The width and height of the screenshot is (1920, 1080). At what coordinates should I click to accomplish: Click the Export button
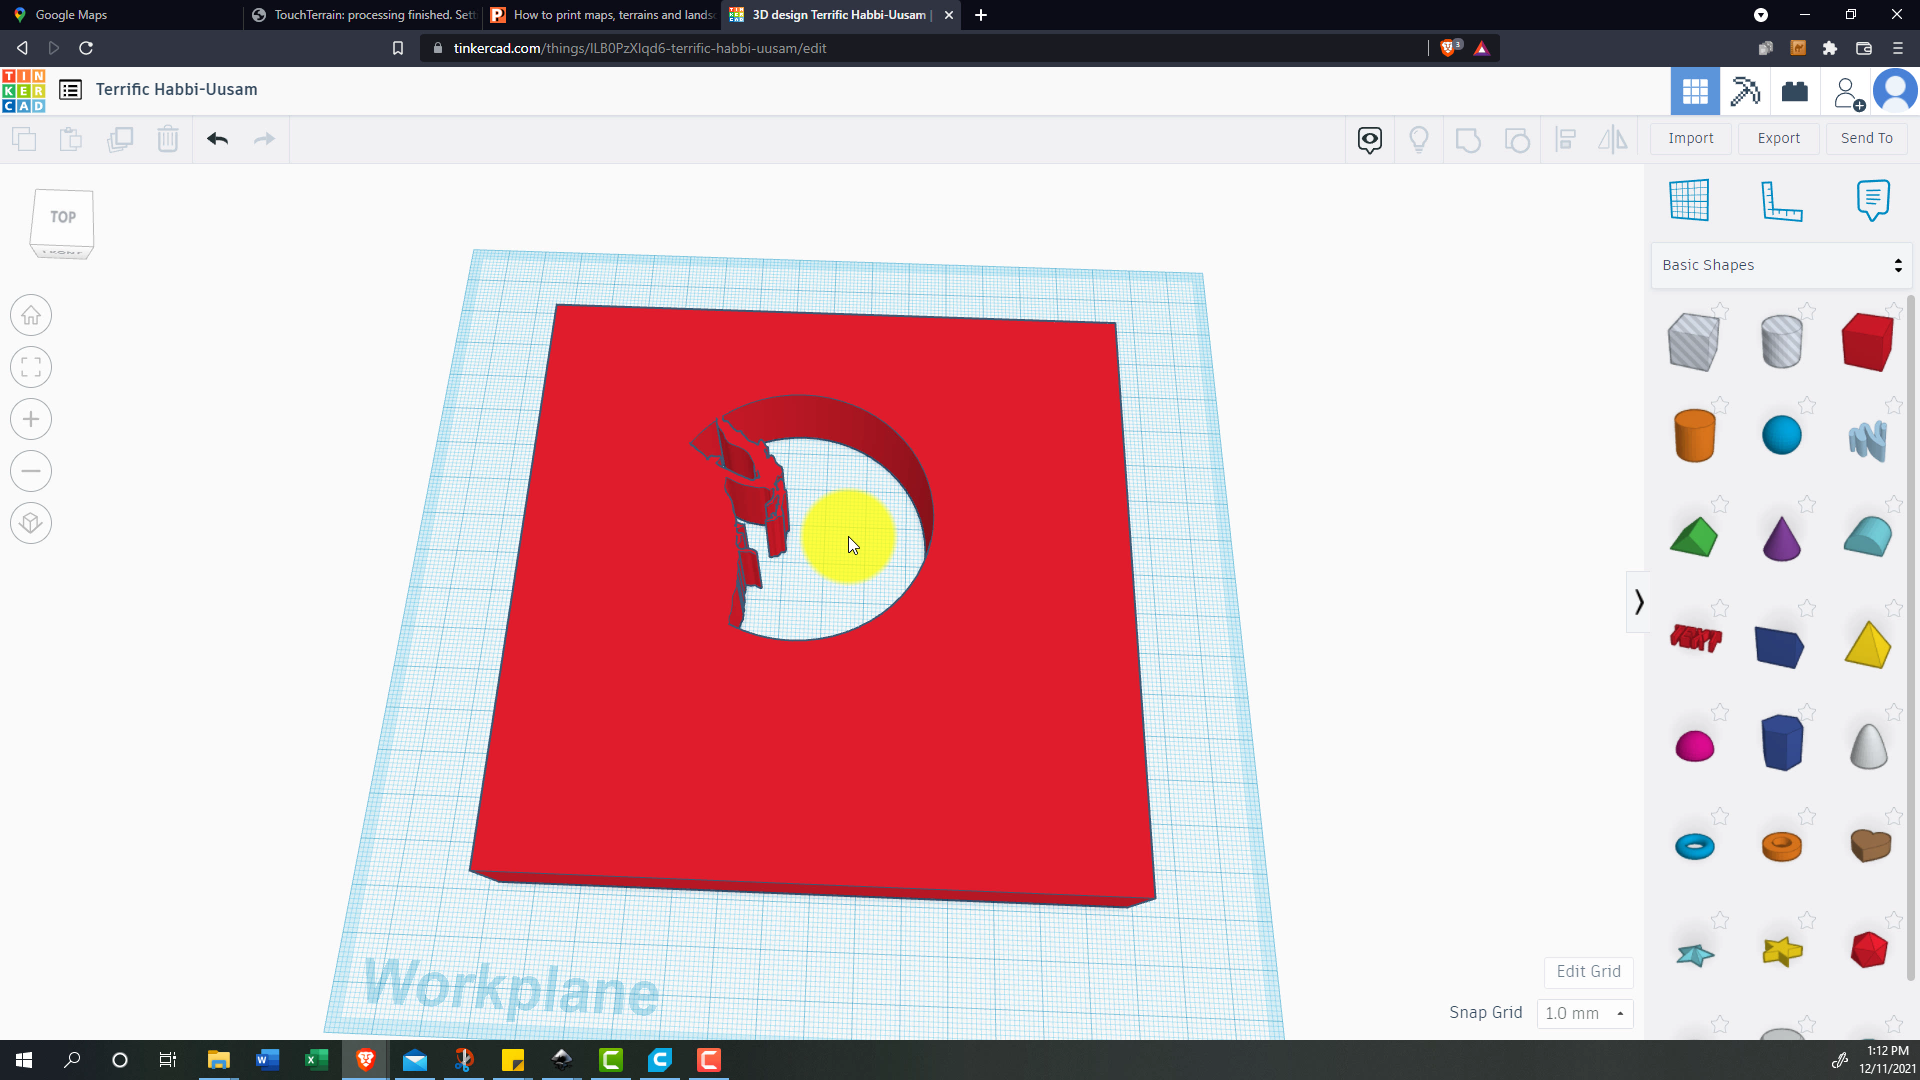click(x=1778, y=138)
